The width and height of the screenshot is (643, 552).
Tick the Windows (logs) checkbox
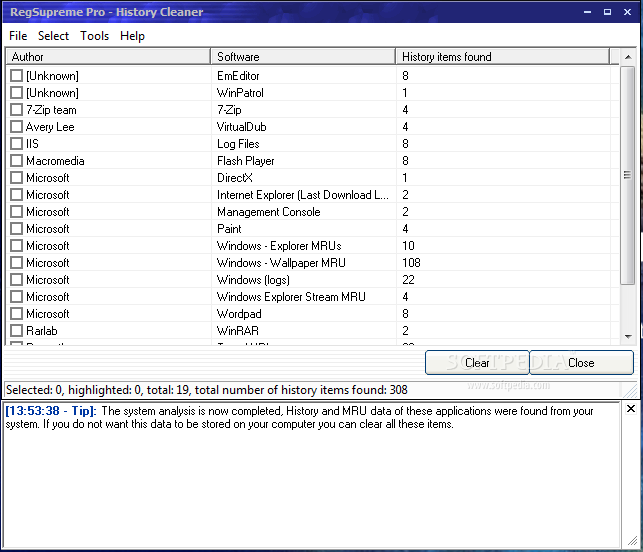coord(16,280)
